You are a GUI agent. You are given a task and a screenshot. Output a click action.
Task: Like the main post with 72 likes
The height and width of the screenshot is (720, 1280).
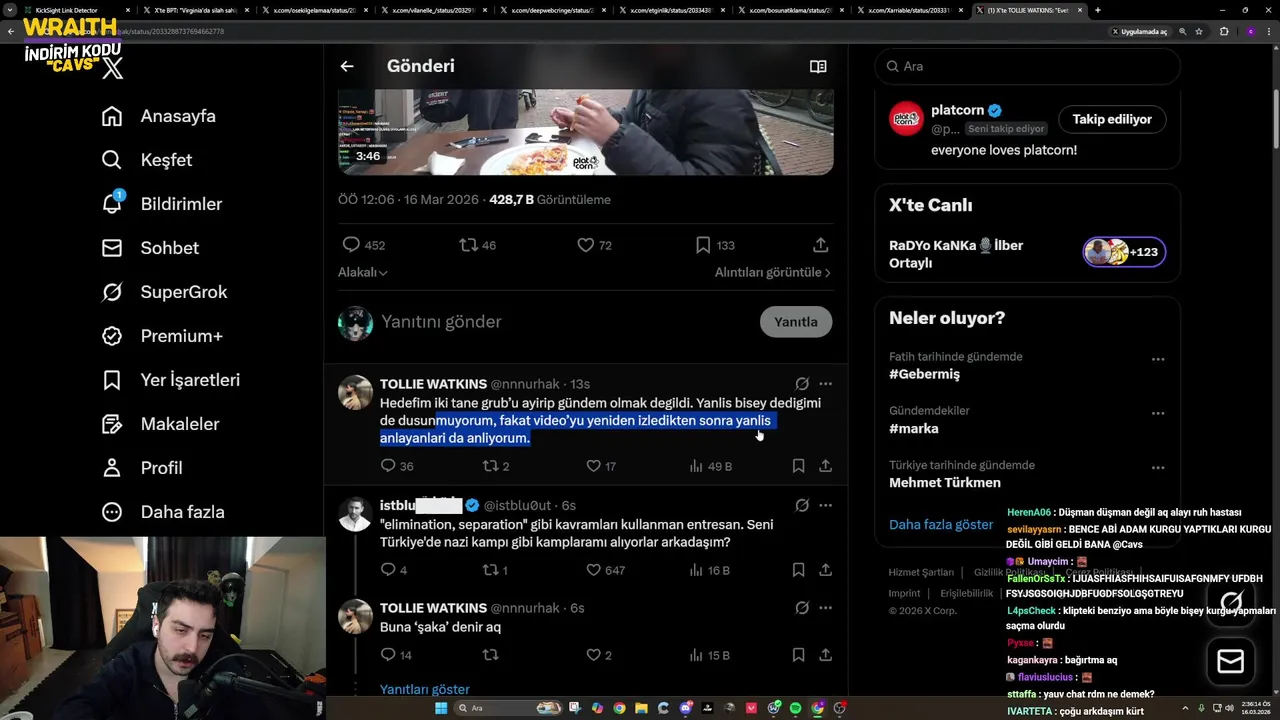tap(594, 245)
